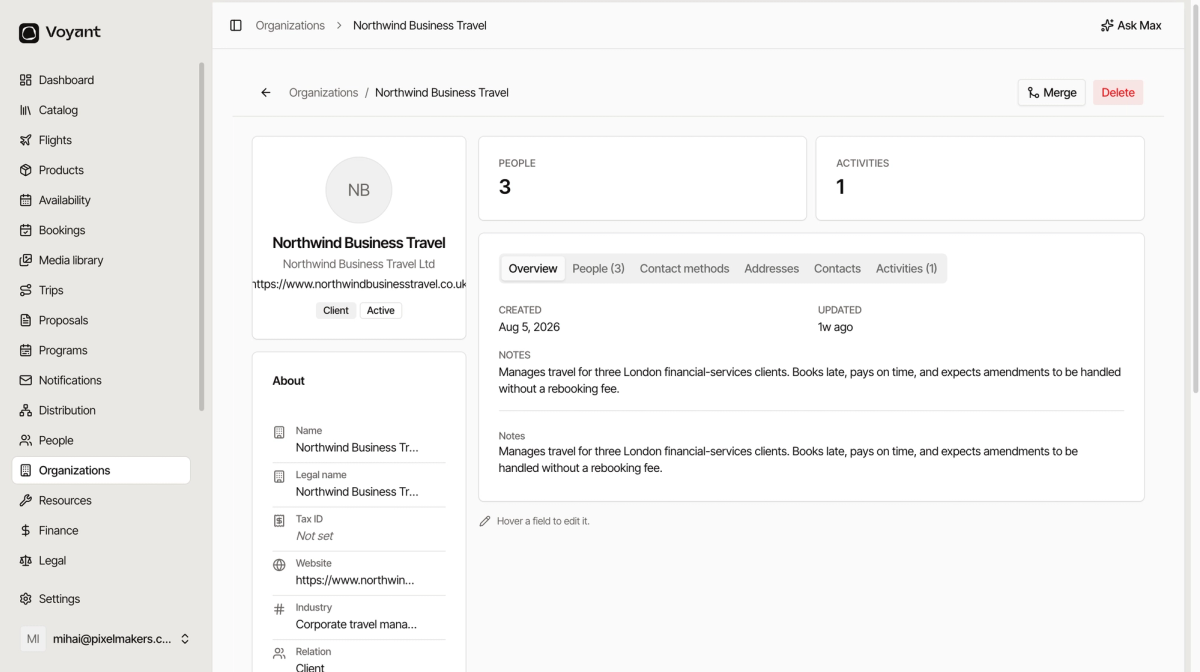Toggle the sidebar panel icon

(x=236, y=25)
